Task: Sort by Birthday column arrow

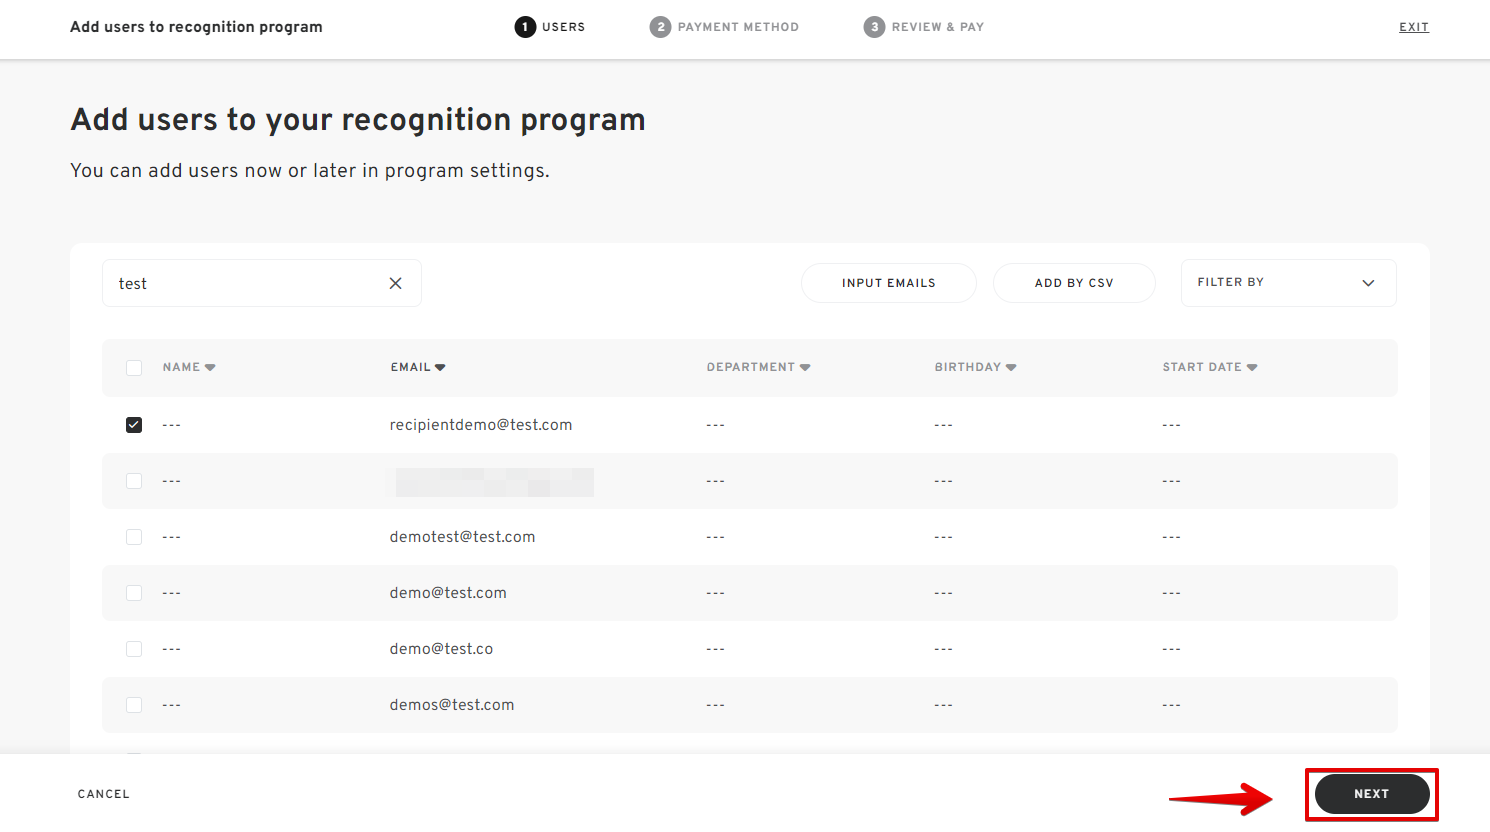Action: click(x=1011, y=368)
